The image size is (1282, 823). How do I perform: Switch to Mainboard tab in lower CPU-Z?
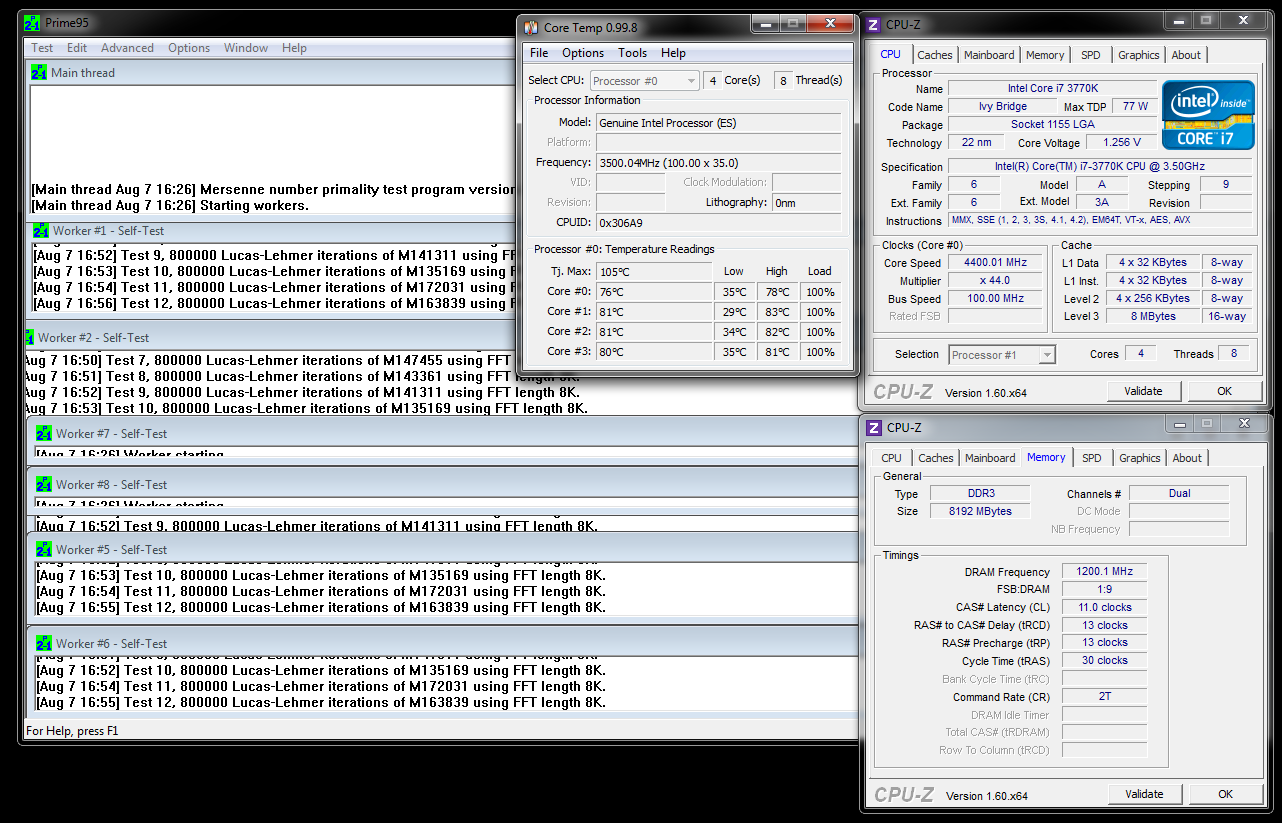point(990,458)
